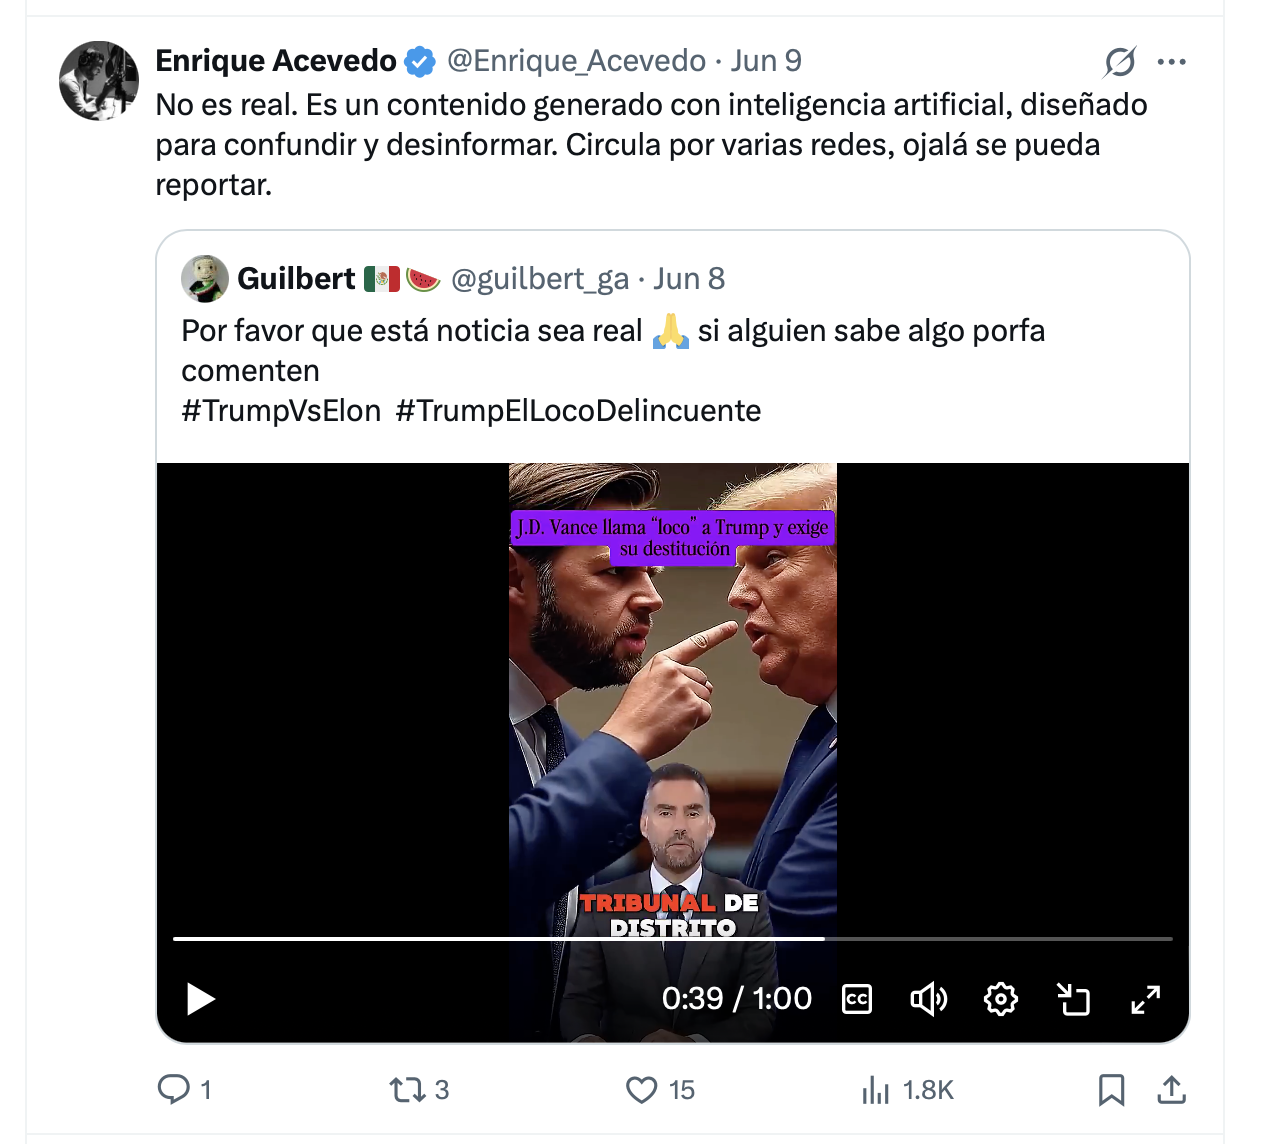The image size is (1268, 1144).
Task: Open video in picture-in-picture mode
Action: pos(1073,999)
